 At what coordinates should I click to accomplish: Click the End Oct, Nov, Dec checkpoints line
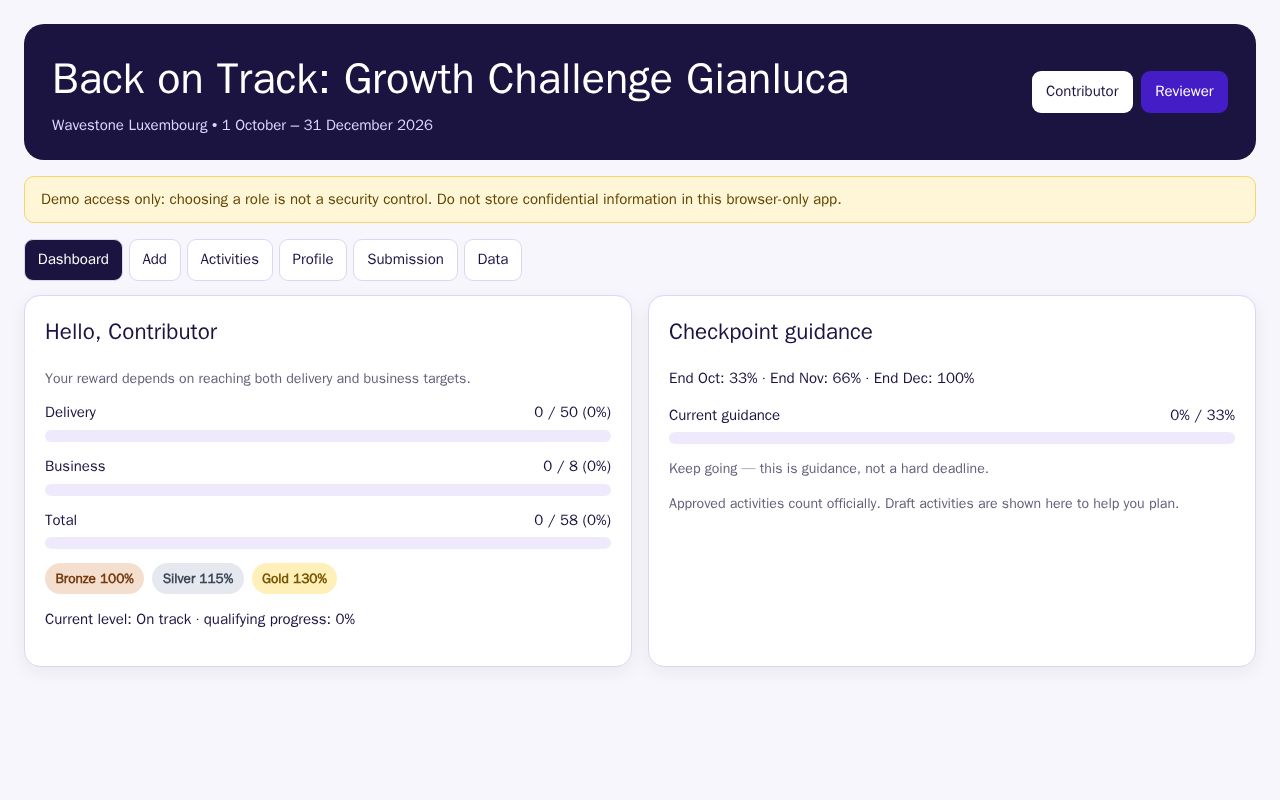click(822, 379)
